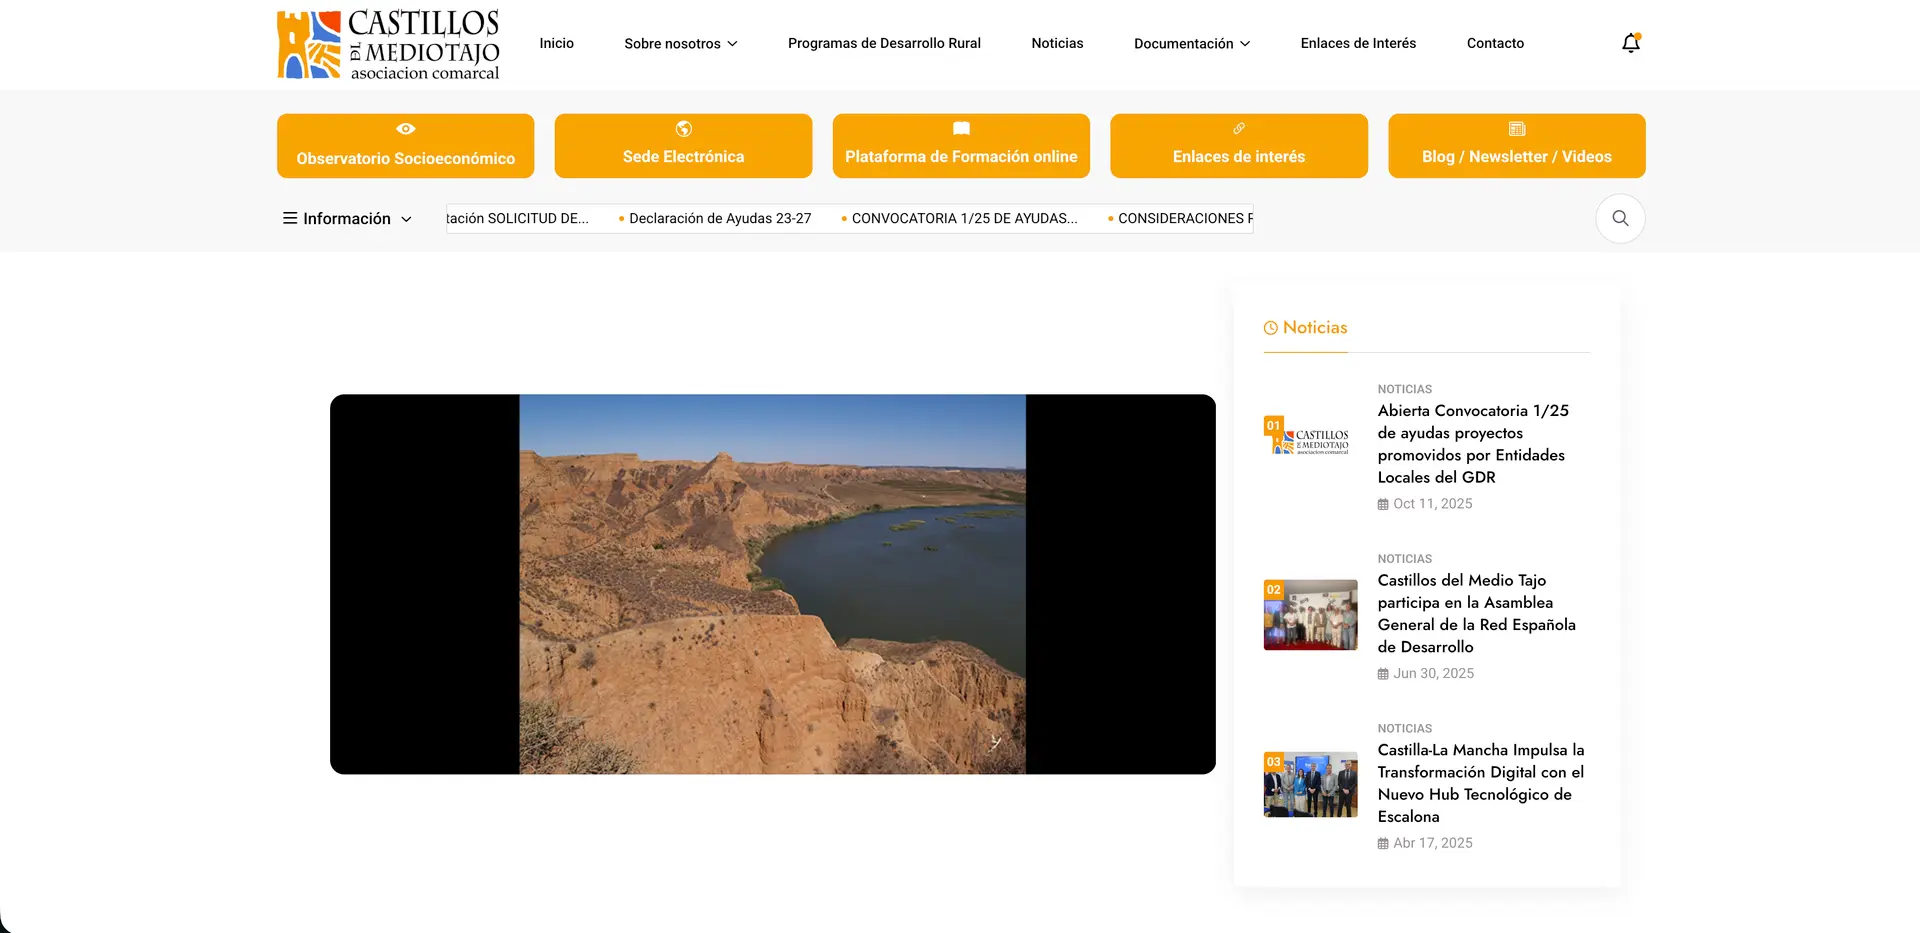Screen dimensions: 1920x933
Task: Click the notification bell icon
Action: click(x=1630, y=43)
